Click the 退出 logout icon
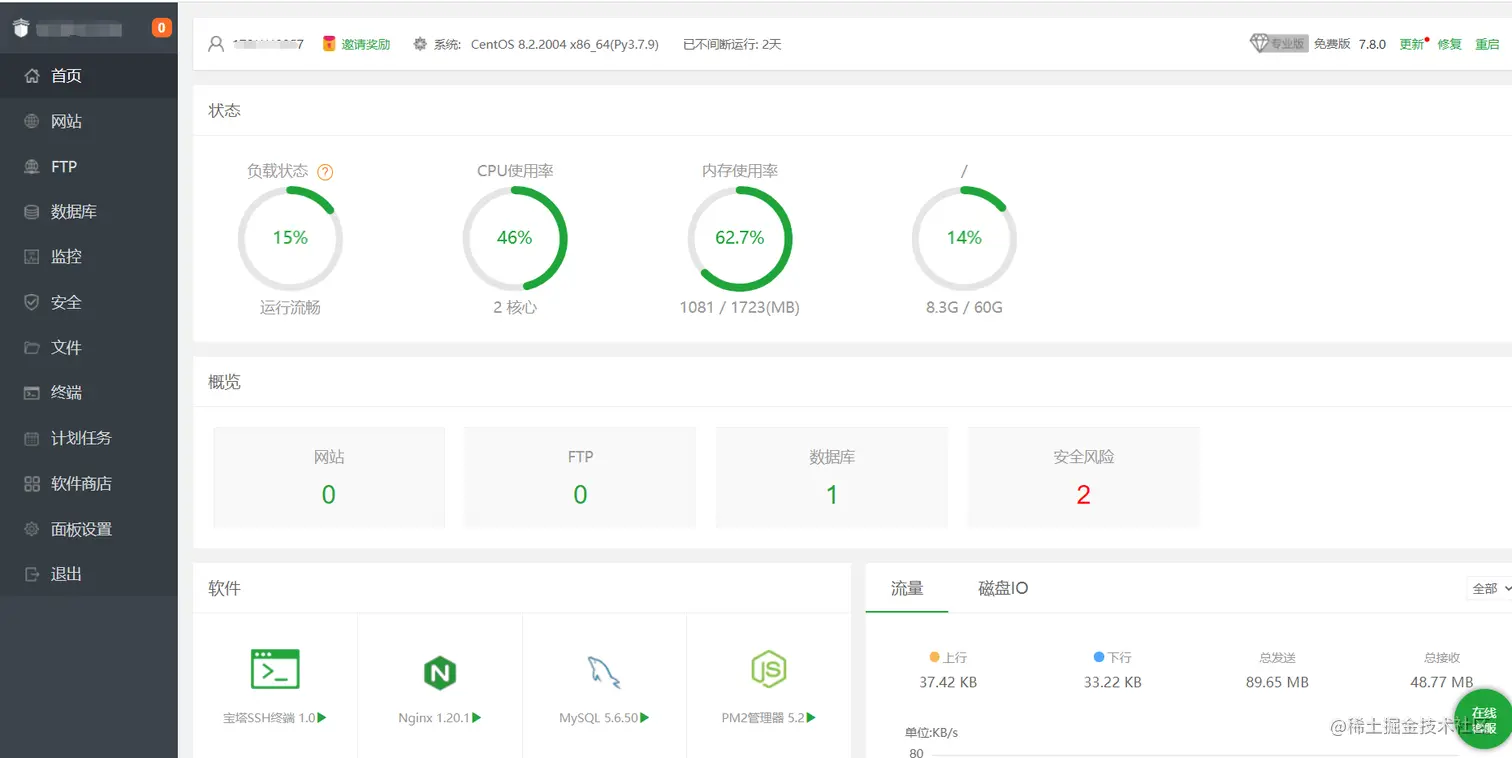The height and width of the screenshot is (758, 1512). tap(32, 574)
